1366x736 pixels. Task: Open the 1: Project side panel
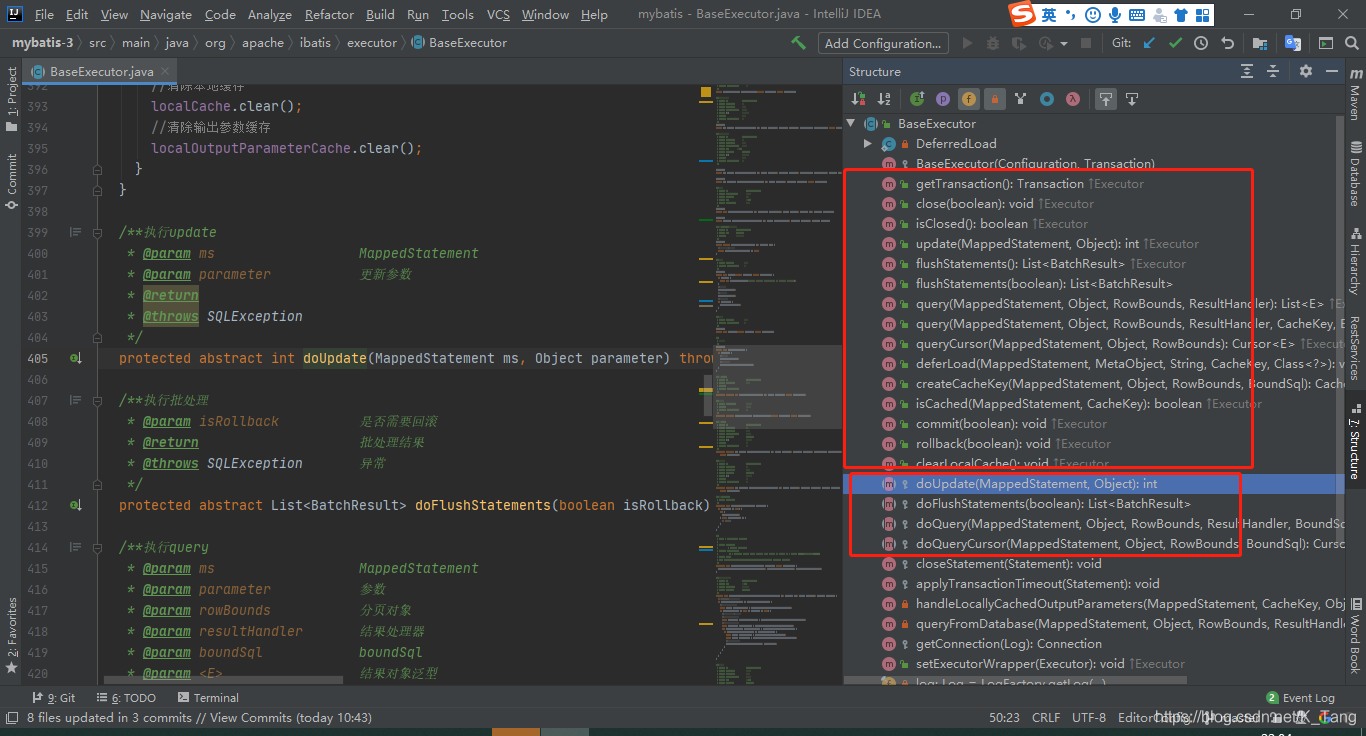[x=11, y=100]
